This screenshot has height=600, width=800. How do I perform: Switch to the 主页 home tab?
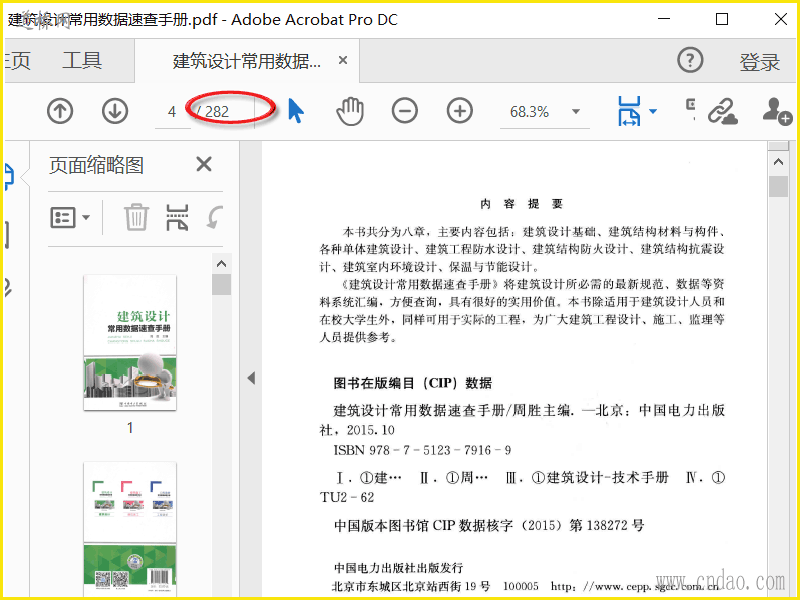[x=17, y=61]
